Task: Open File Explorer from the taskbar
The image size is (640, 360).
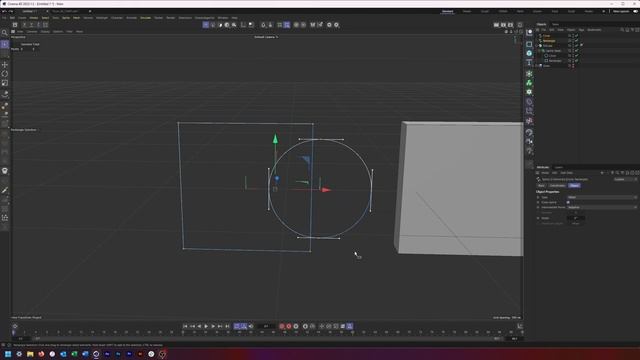Action: pos(30,354)
